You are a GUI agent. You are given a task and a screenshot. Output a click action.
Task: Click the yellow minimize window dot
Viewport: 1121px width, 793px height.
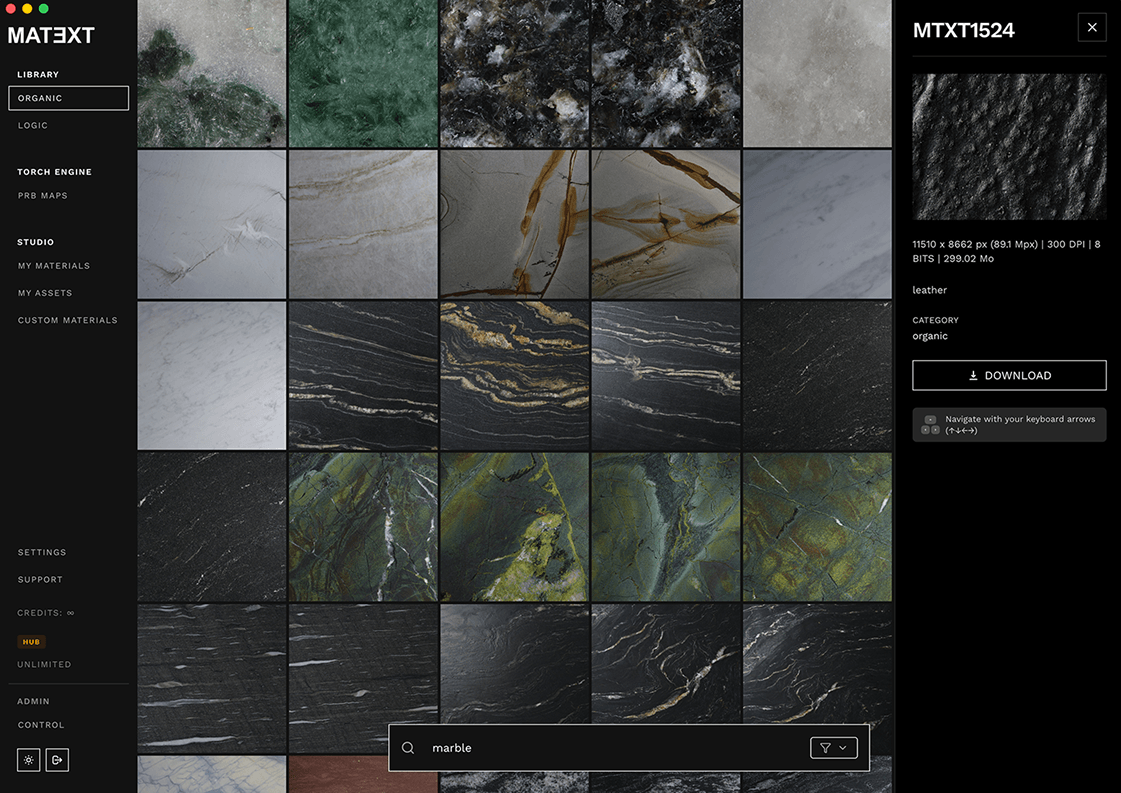pos(27,9)
